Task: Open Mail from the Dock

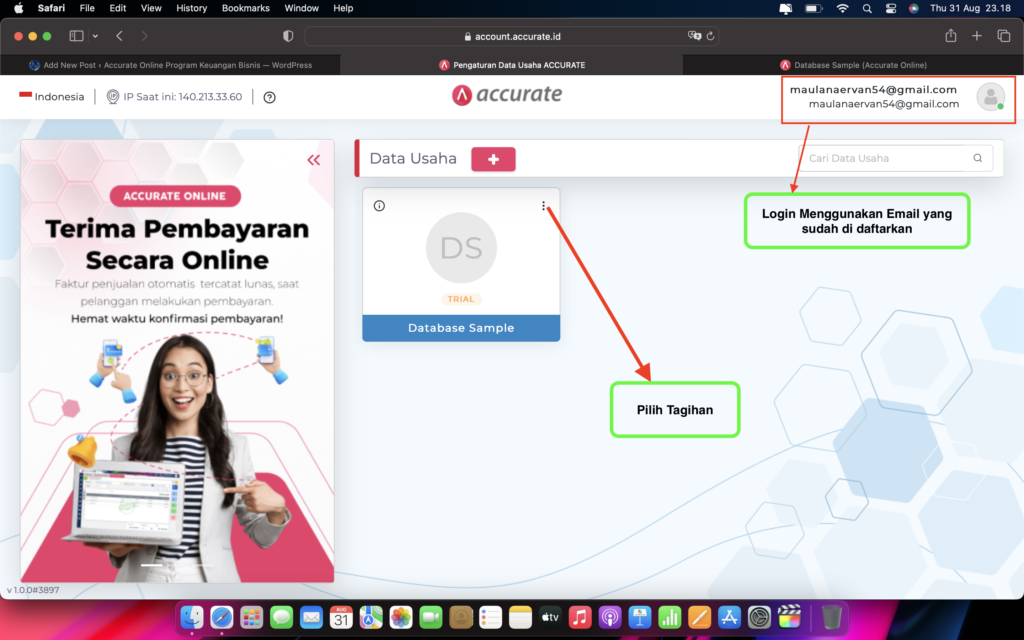Action: tap(312, 617)
